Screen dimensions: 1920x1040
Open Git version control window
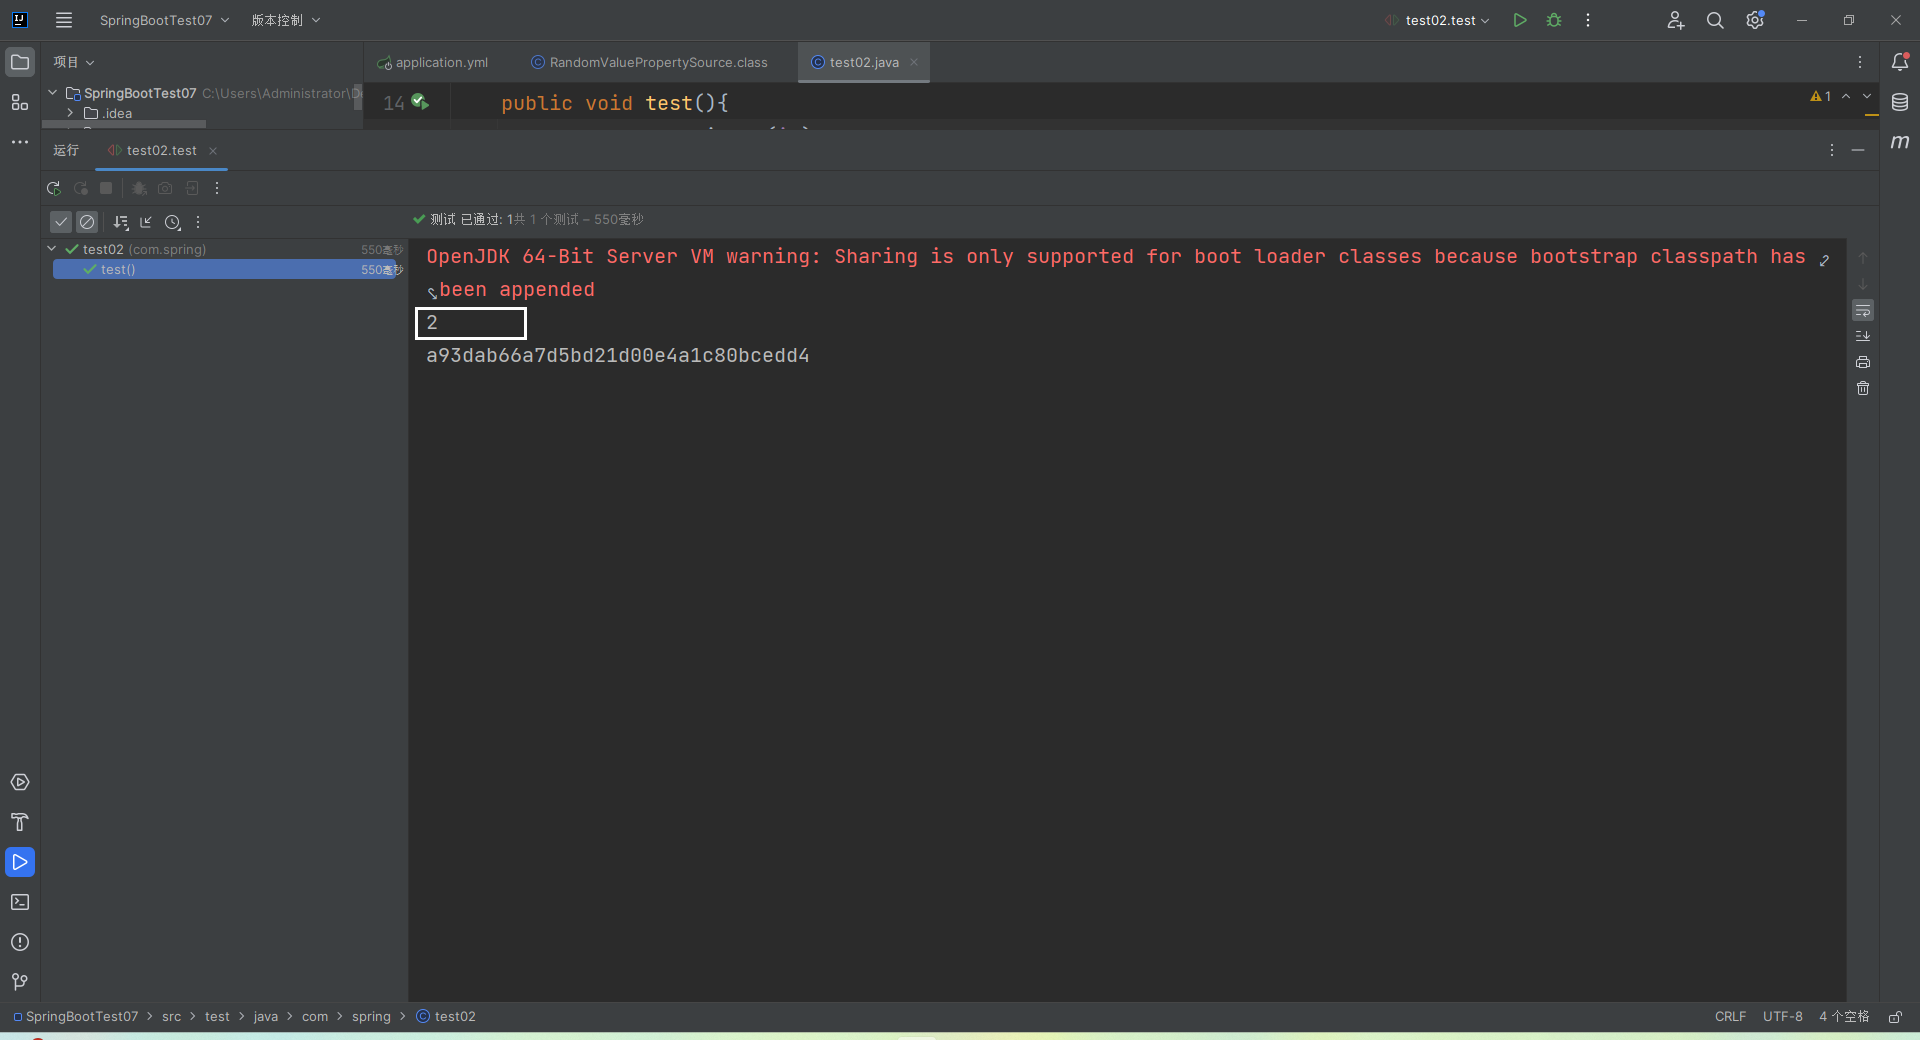(x=20, y=982)
